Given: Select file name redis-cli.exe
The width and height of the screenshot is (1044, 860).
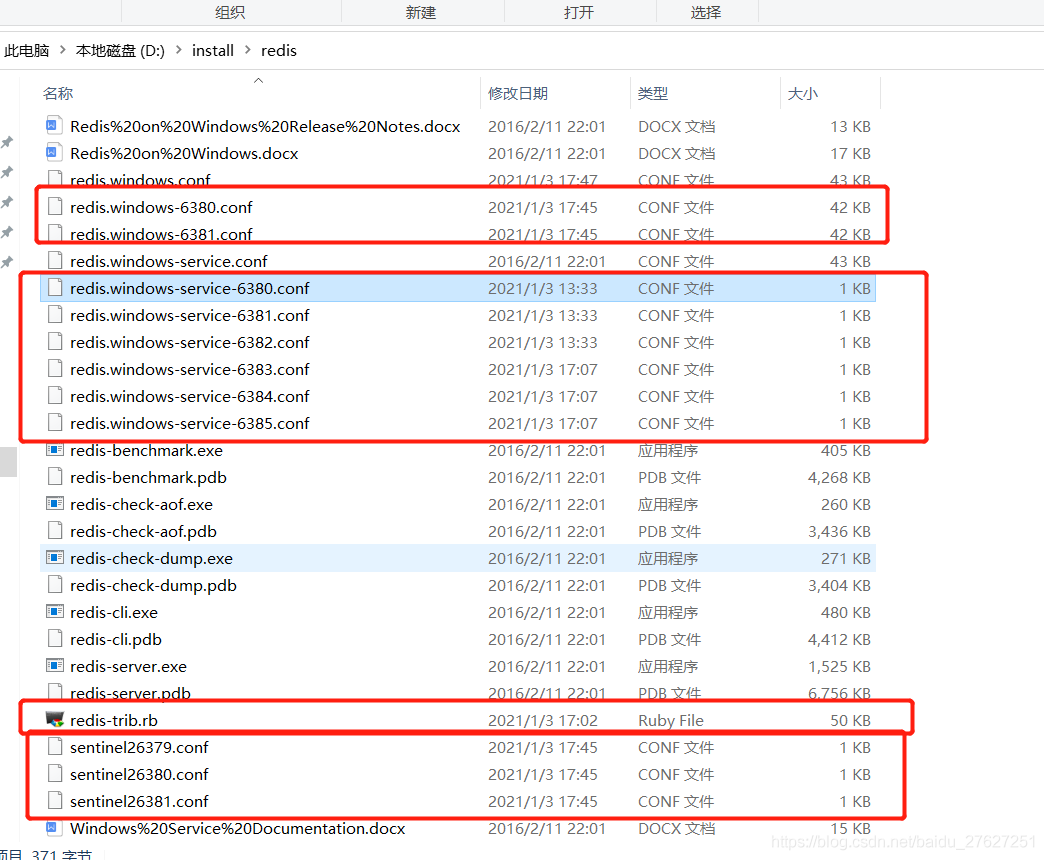Looking at the screenshot, I should click(x=114, y=612).
